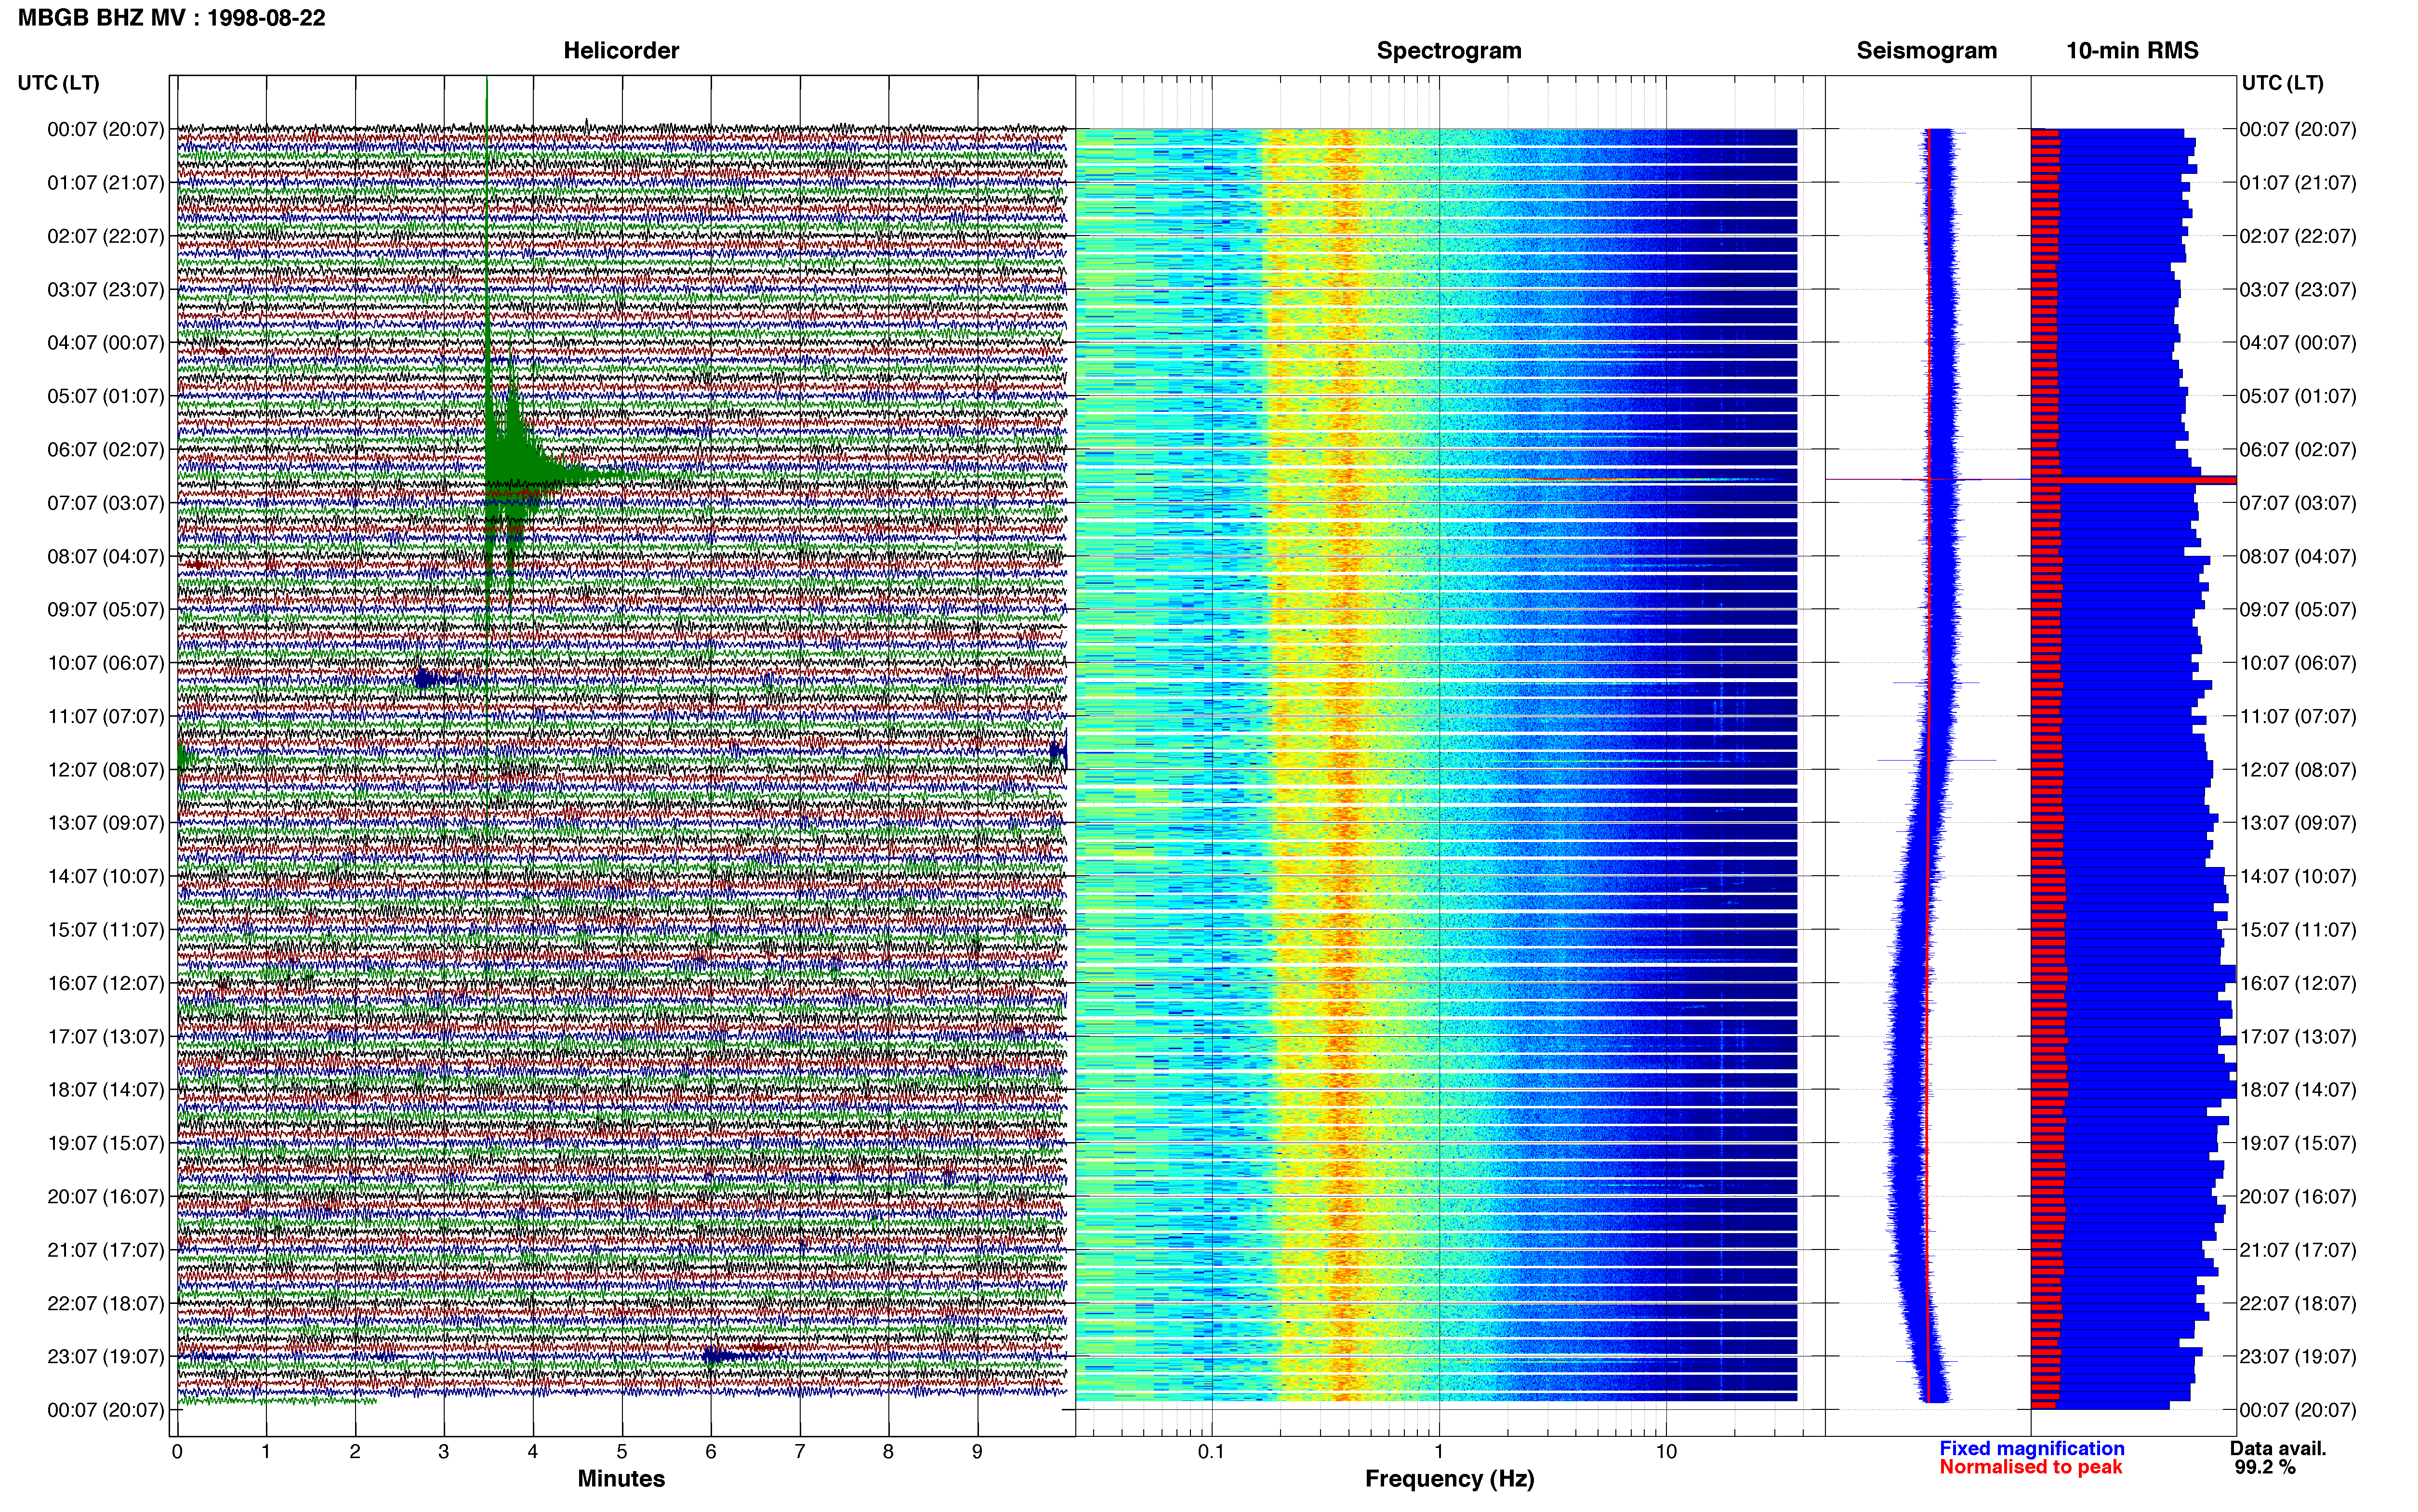Click minute tick '0' on Helicorder axis

tap(177, 1452)
